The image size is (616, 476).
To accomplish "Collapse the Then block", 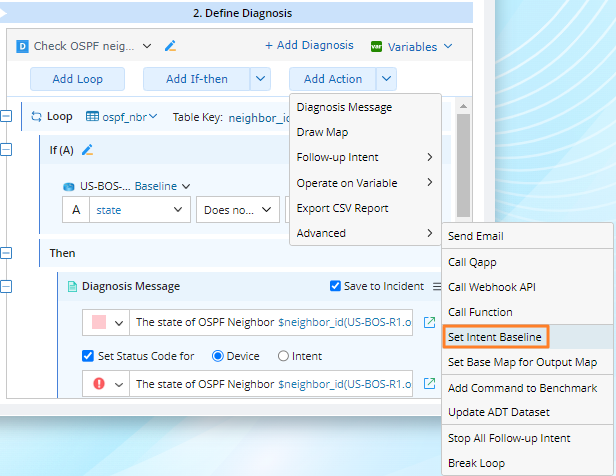I will point(6,253).
